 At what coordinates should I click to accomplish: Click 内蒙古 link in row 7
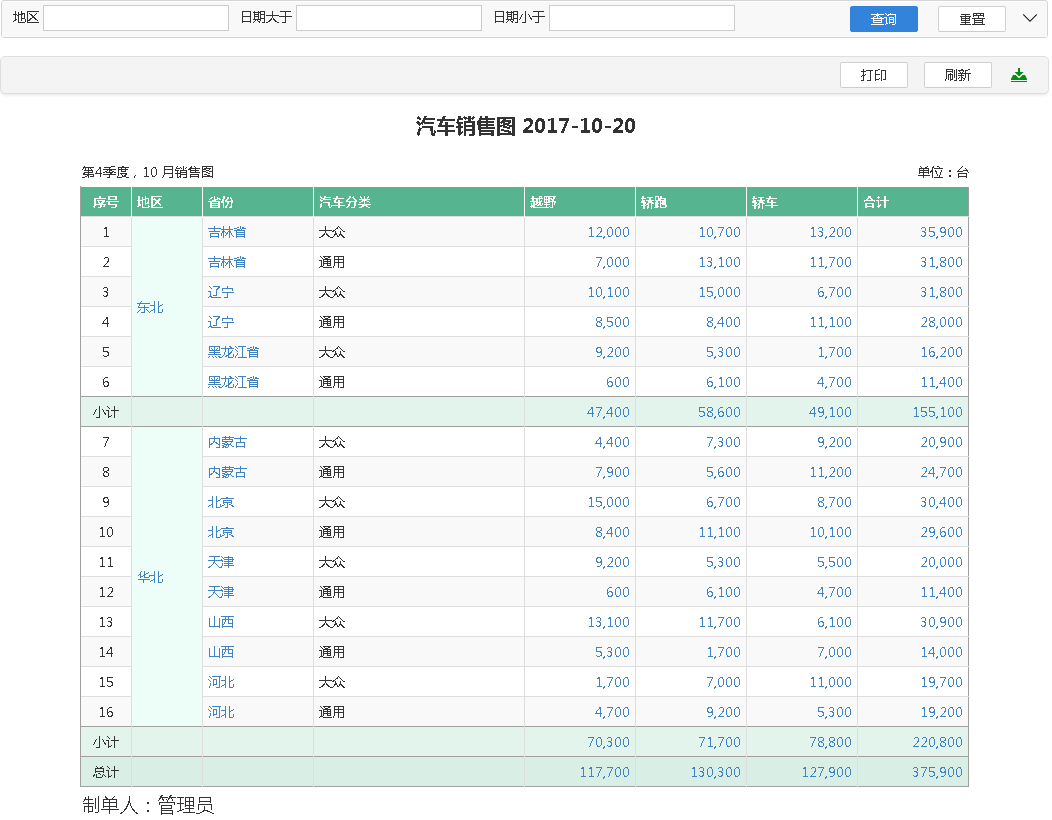tap(227, 442)
